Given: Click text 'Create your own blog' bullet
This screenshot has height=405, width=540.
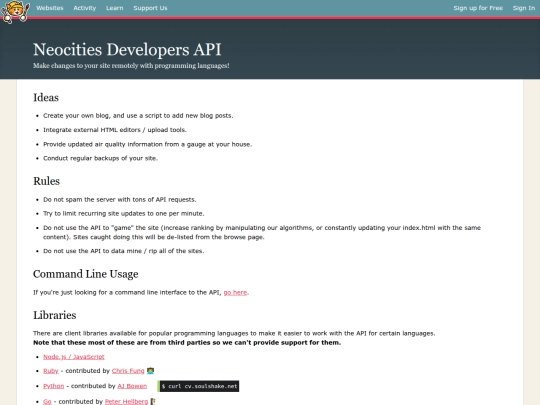Looking at the screenshot, I should [138, 116].
